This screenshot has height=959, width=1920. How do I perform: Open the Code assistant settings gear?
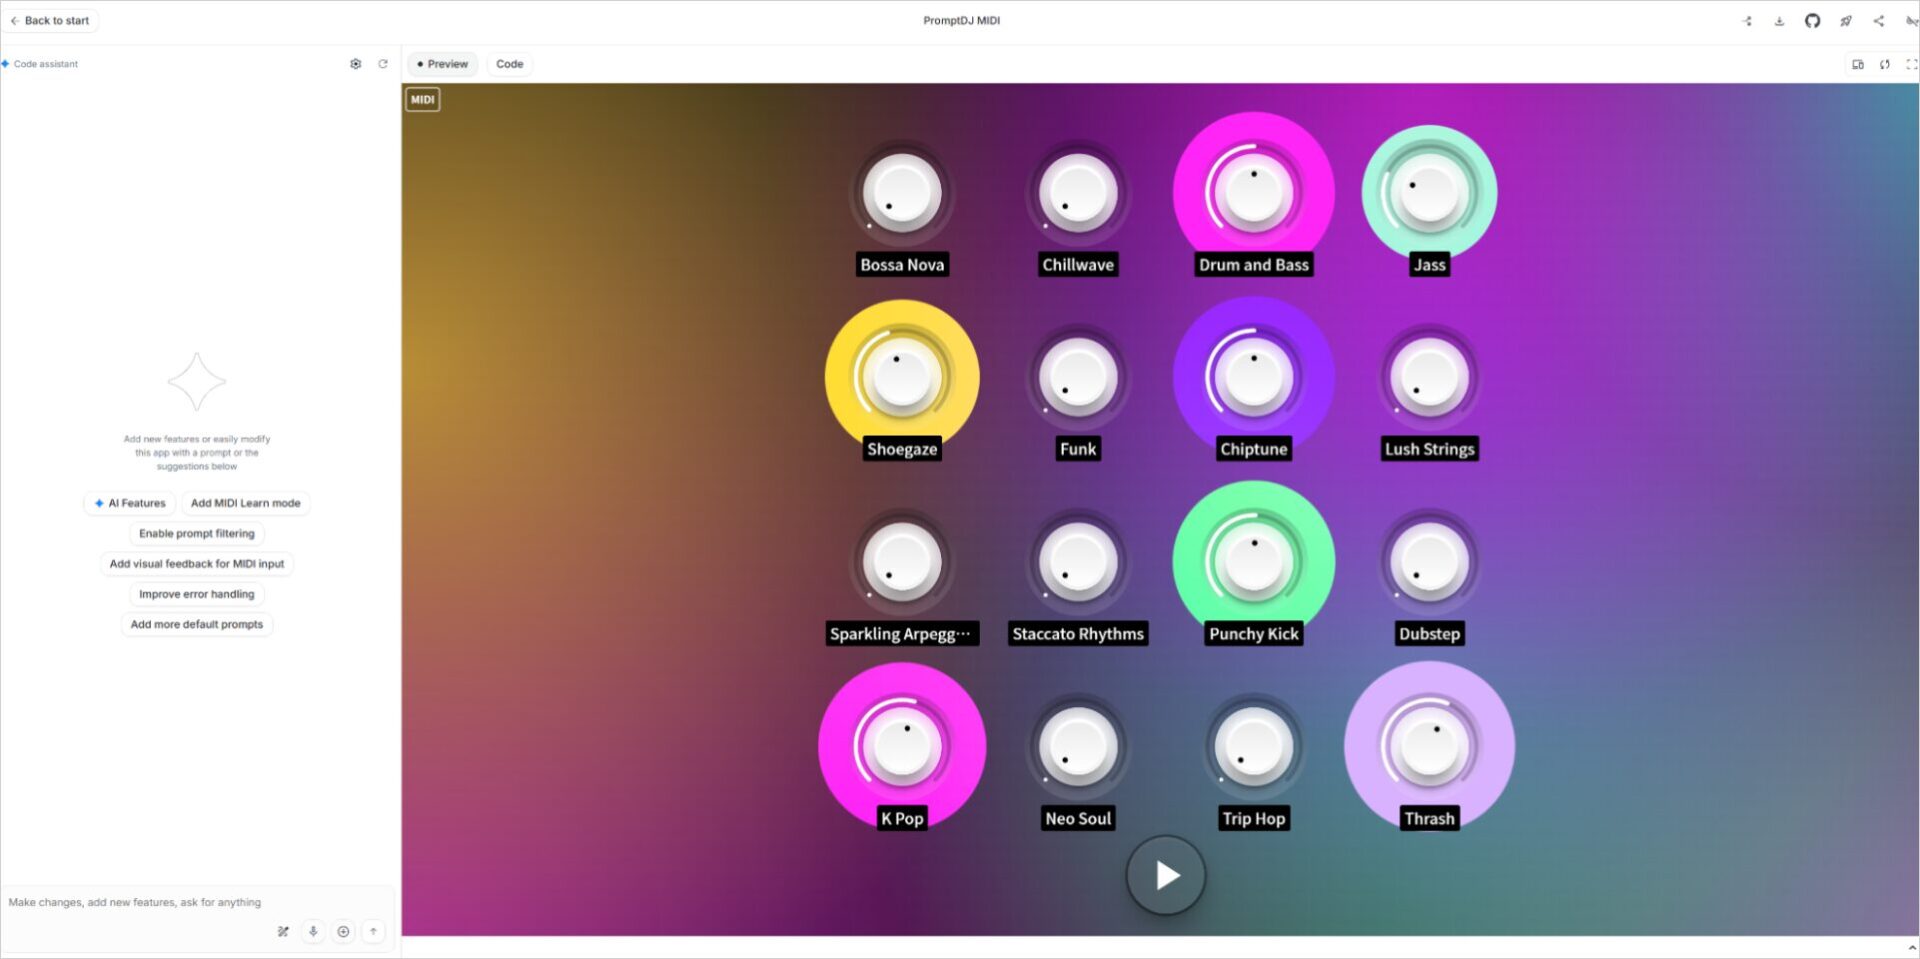(x=356, y=63)
